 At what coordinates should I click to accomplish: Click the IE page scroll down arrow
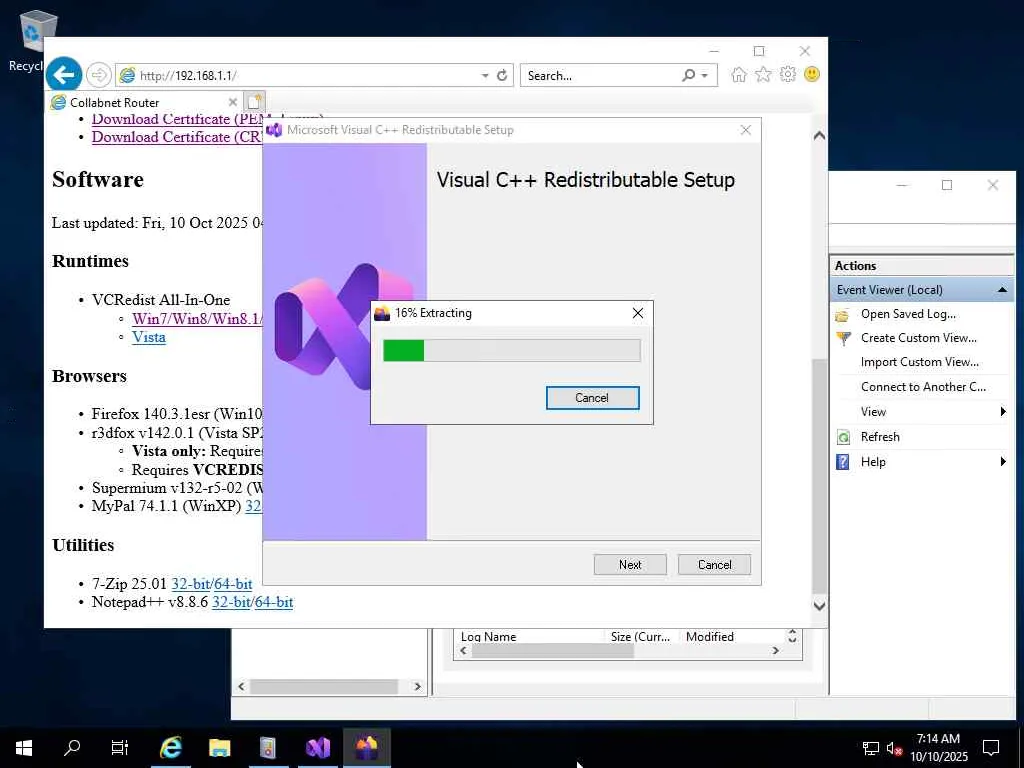click(x=819, y=605)
